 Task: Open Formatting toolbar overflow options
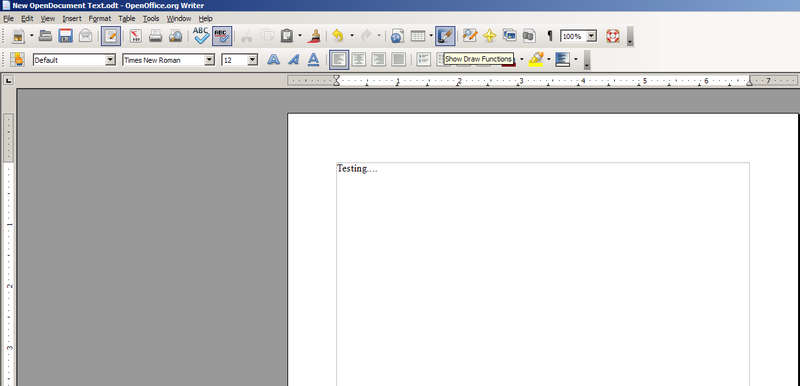587,60
